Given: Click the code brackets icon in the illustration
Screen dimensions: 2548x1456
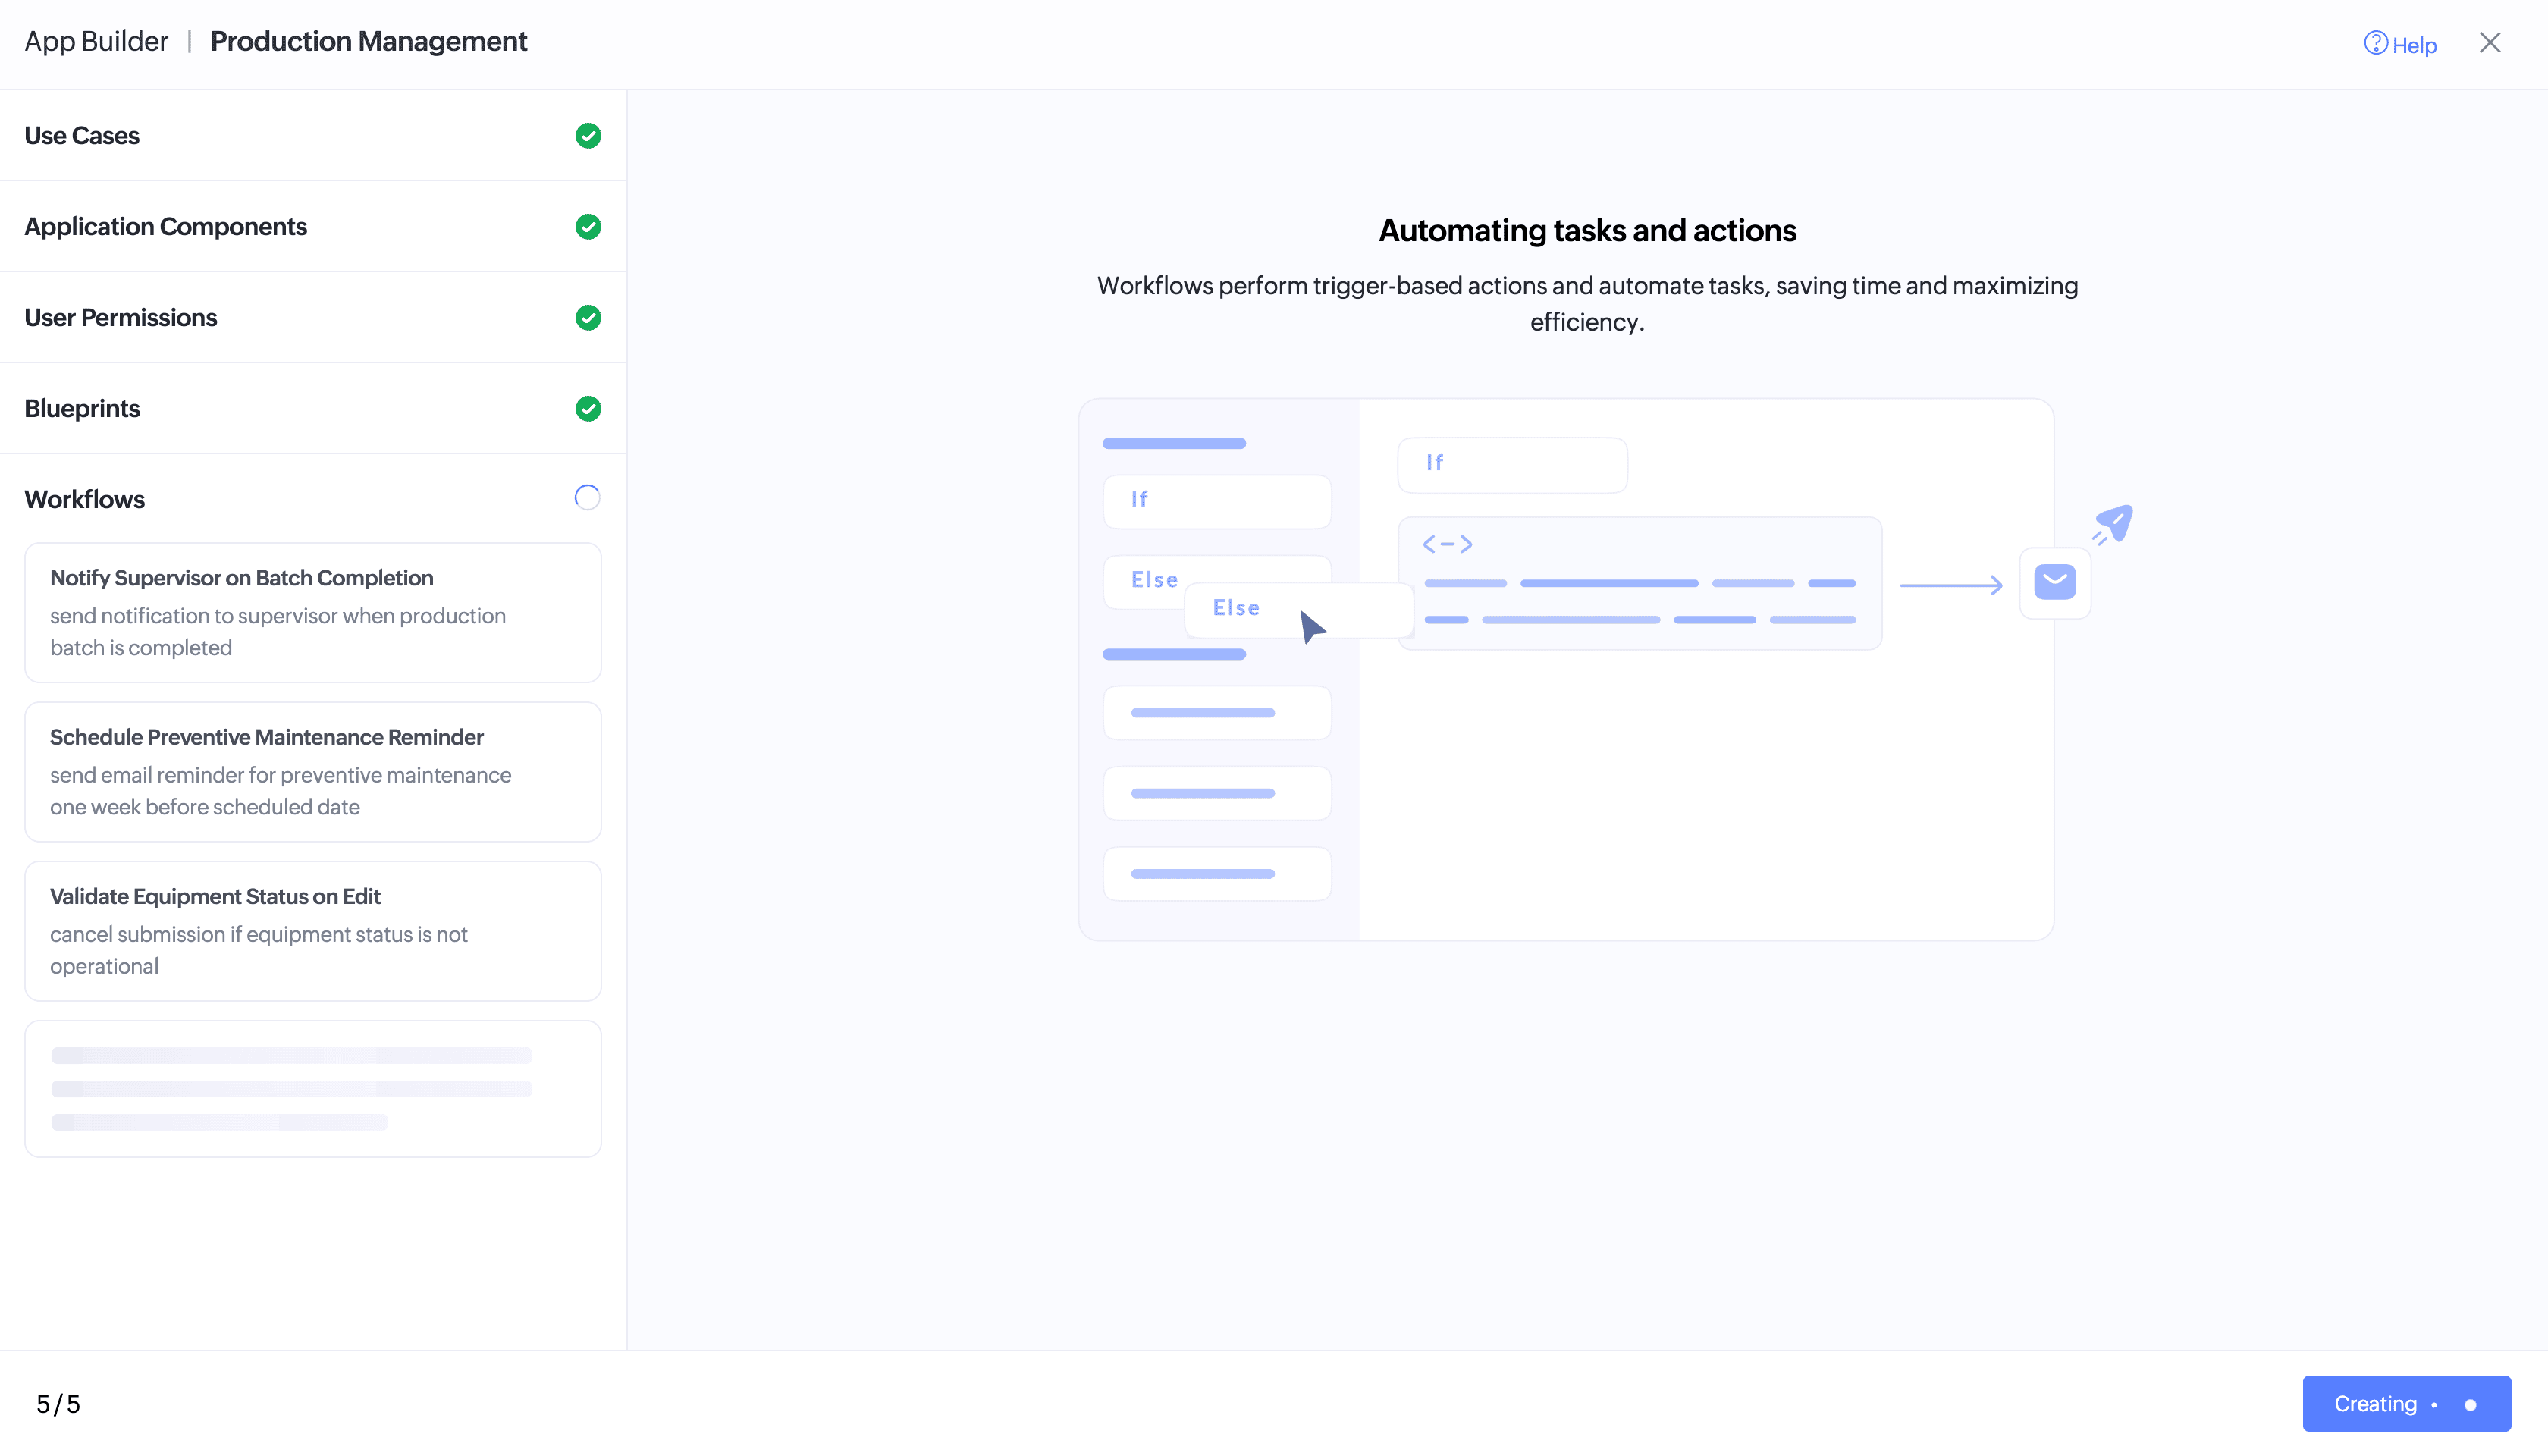Looking at the screenshot, I should pos(1447,544).
